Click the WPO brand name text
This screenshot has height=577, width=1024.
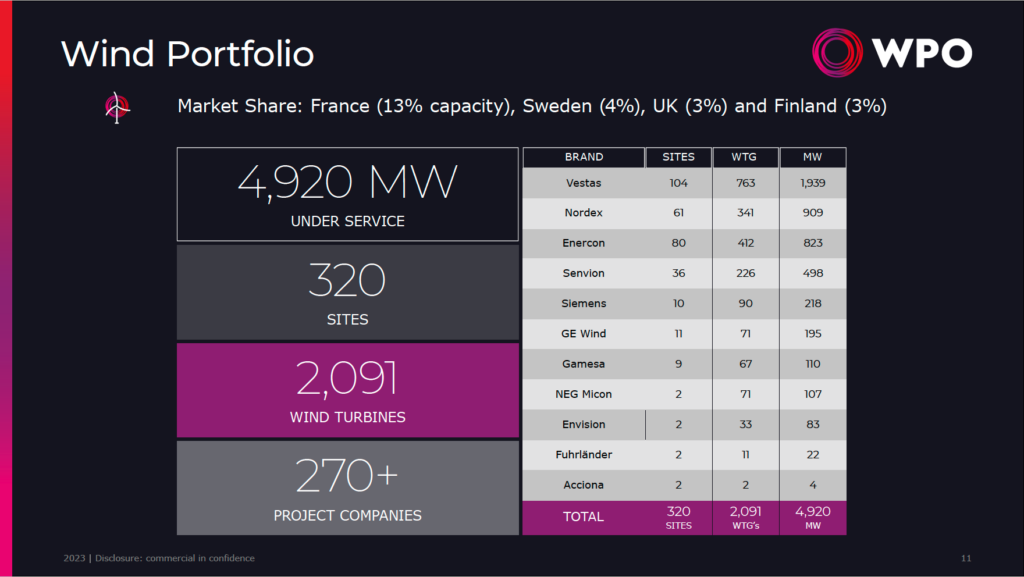click(921, 54)
